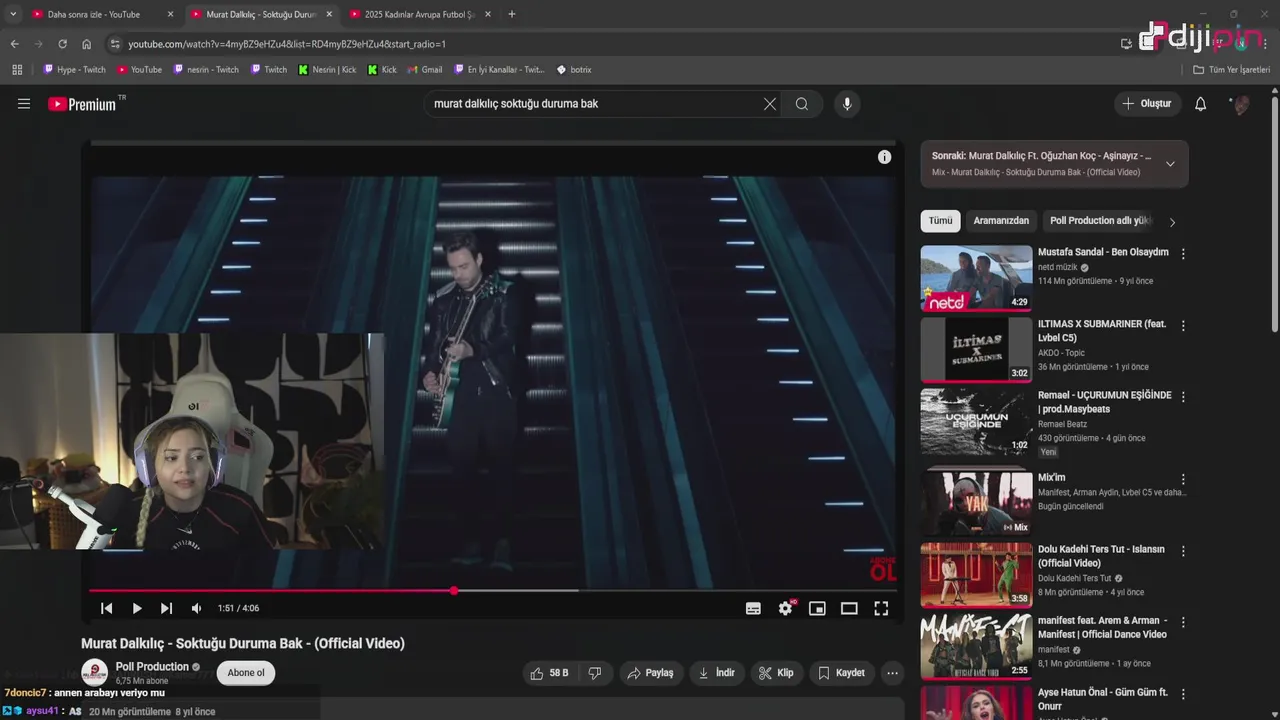Open Hype - Twitch bookmark

tap(75, 70)
